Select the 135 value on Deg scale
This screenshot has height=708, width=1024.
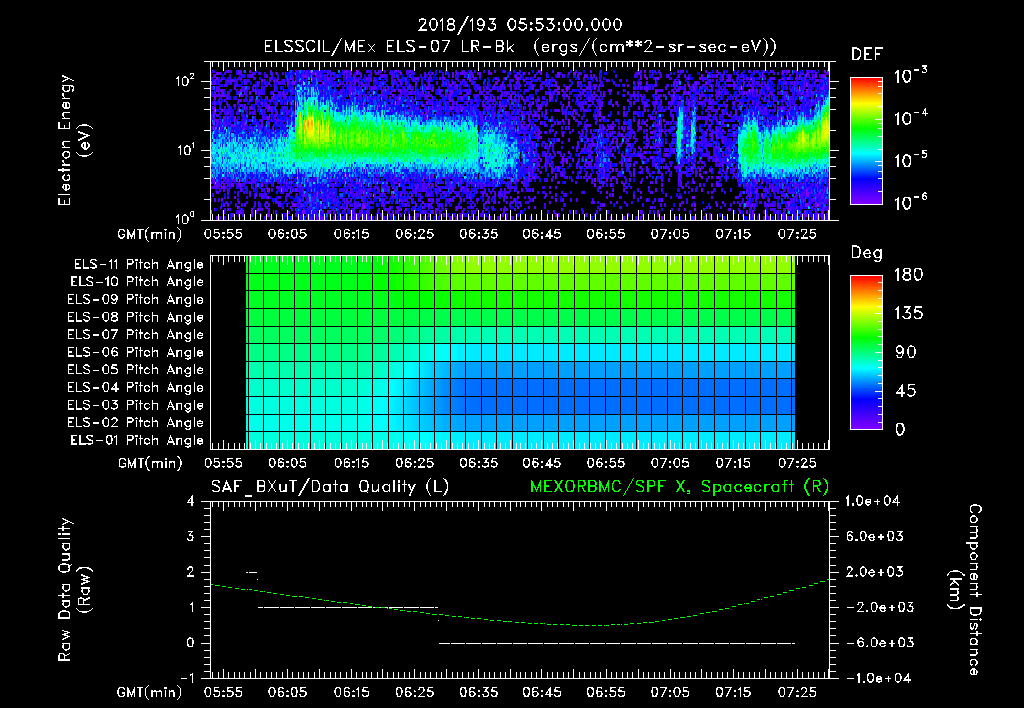point(908,314)
